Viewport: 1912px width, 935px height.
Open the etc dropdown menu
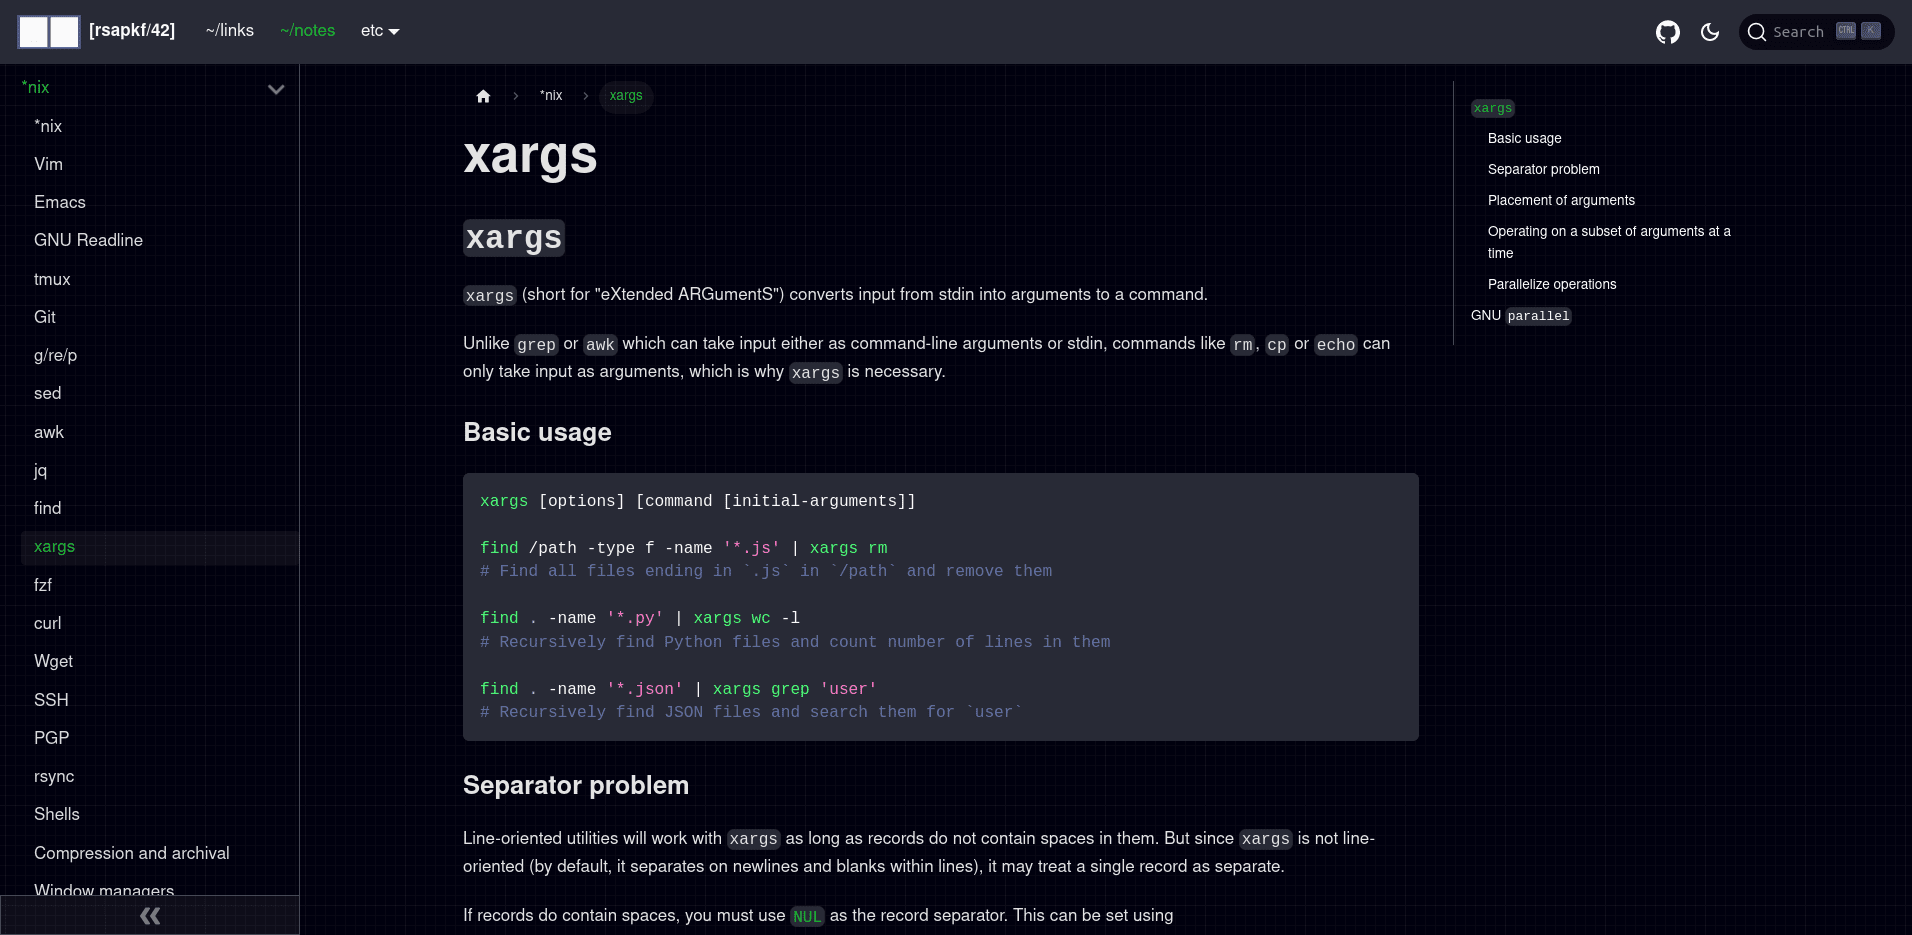[379, 31]
